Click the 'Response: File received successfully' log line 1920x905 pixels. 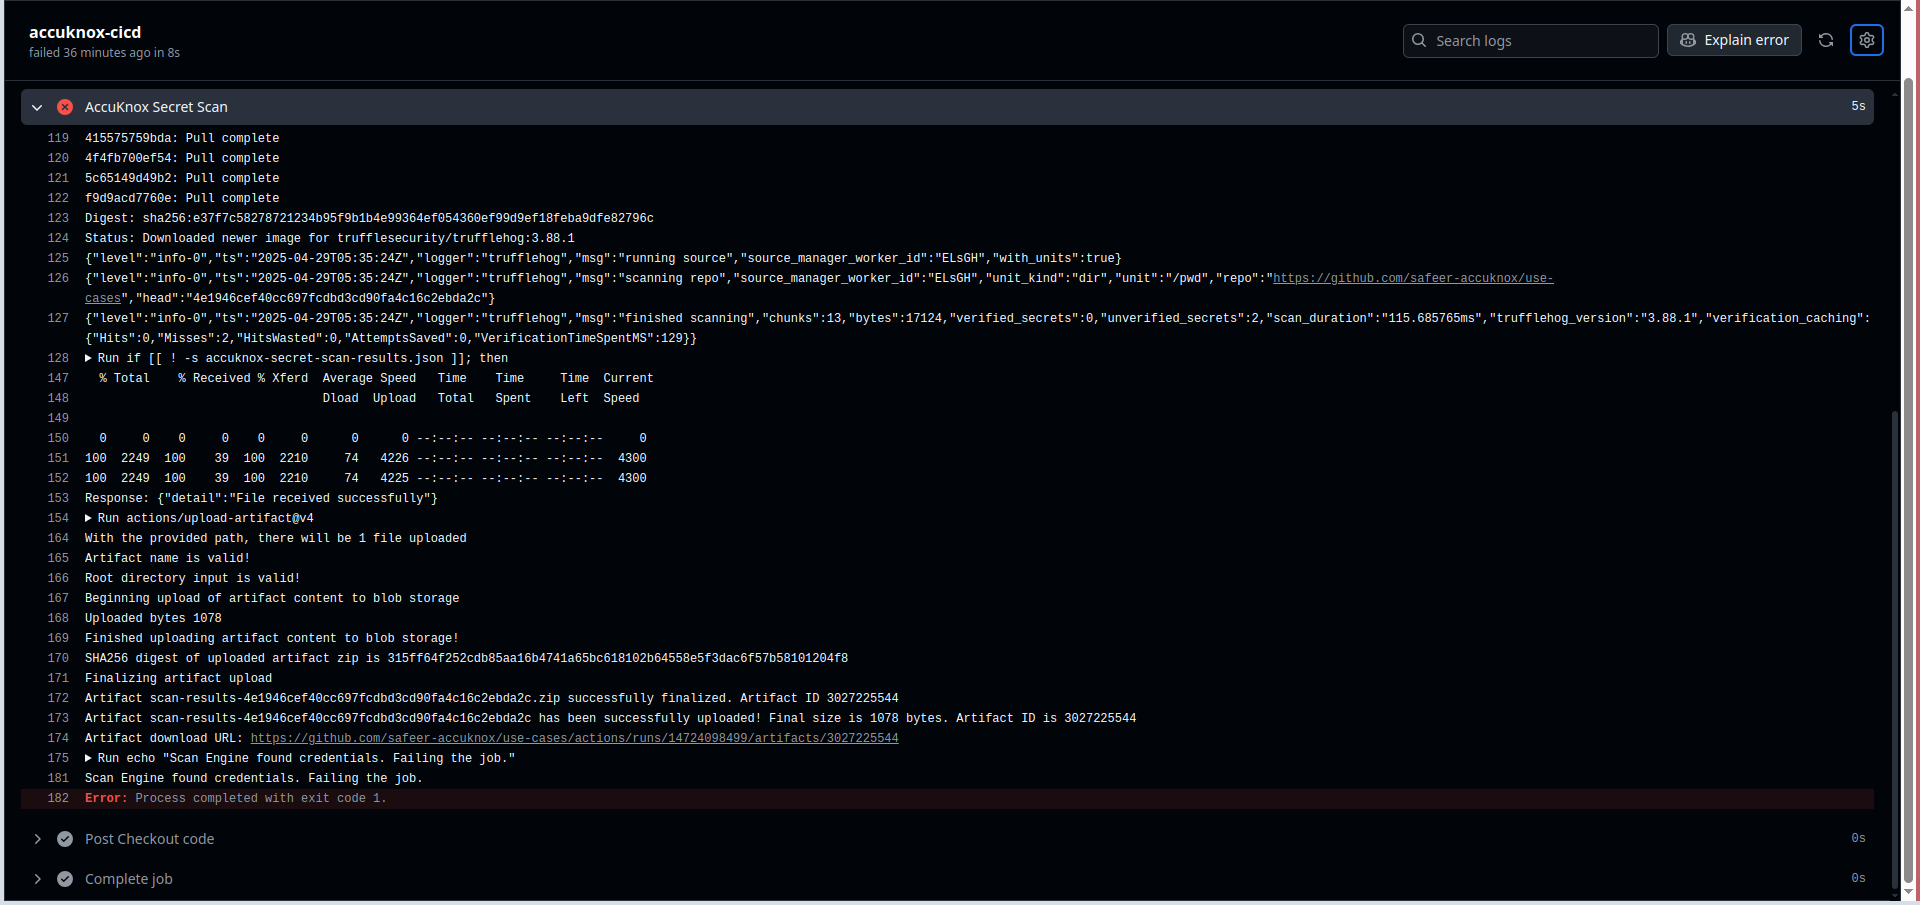(261, 498)
